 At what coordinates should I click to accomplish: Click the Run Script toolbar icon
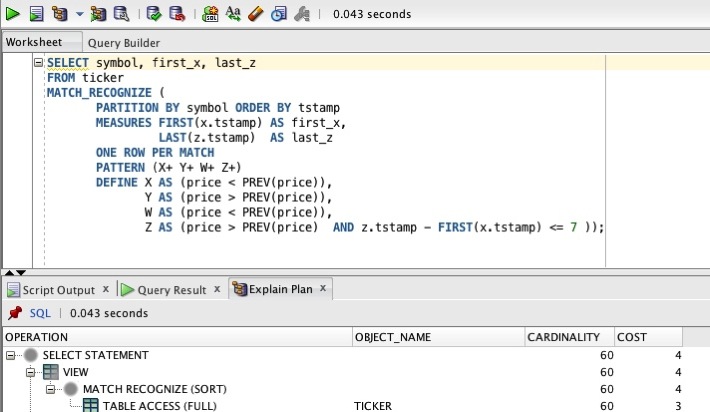[36, 14]
